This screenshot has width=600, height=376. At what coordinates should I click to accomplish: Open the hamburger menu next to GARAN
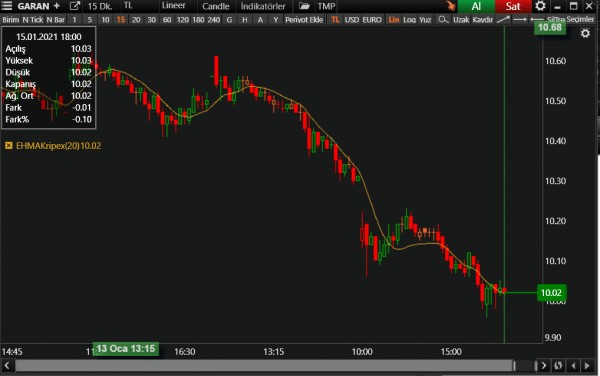point(7,6)
